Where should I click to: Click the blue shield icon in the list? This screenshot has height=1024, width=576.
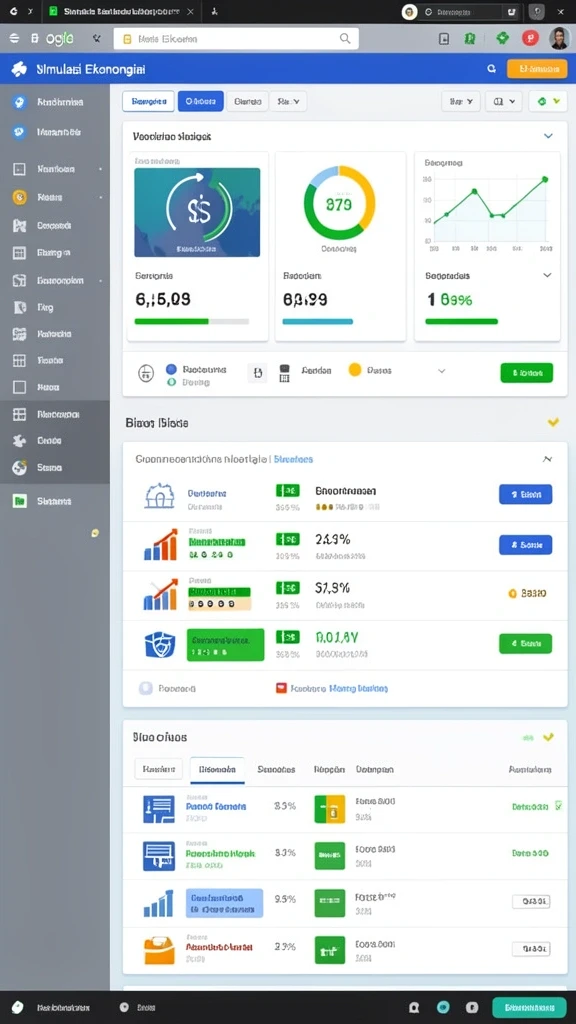pos(159,645)
